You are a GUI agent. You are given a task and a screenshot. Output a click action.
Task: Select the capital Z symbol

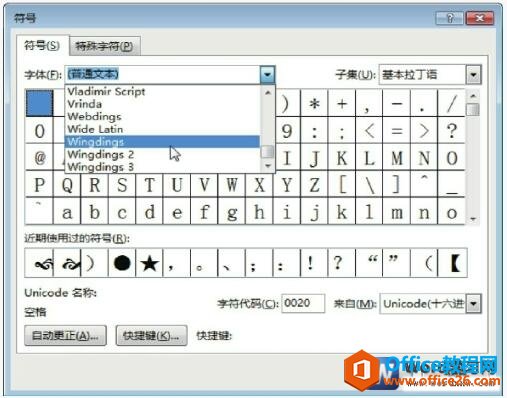pos(314,185)
